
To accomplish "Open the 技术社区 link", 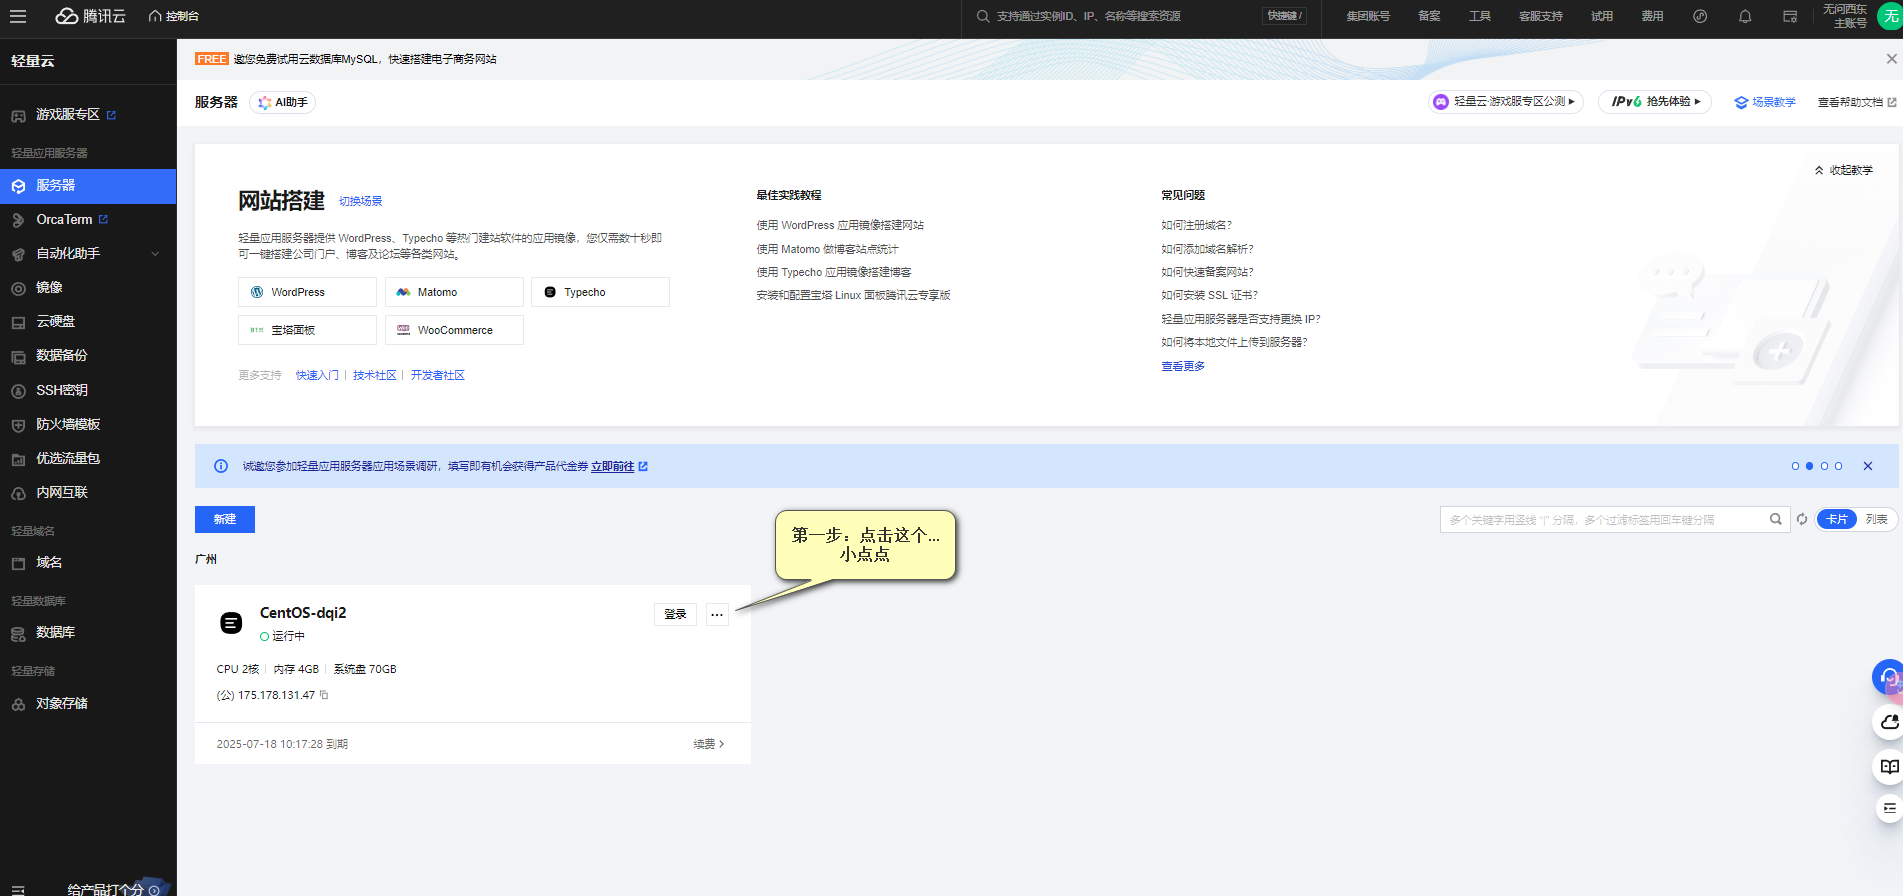I will coord(375,375).
